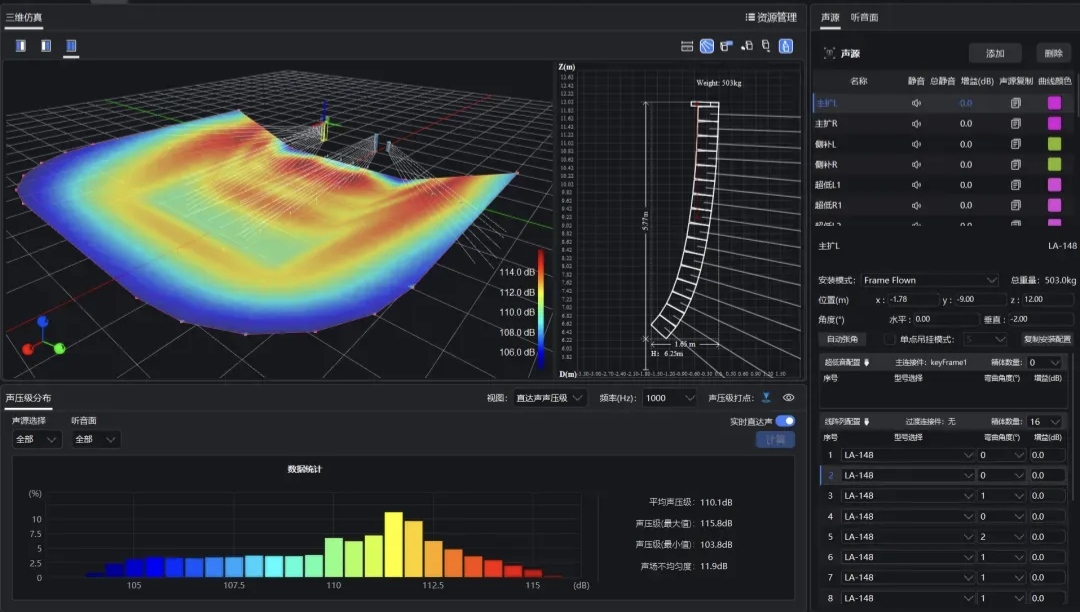Click the SPL probe point icon
This screenshot has width=1080, height=612.
click(x=766, y=398)
